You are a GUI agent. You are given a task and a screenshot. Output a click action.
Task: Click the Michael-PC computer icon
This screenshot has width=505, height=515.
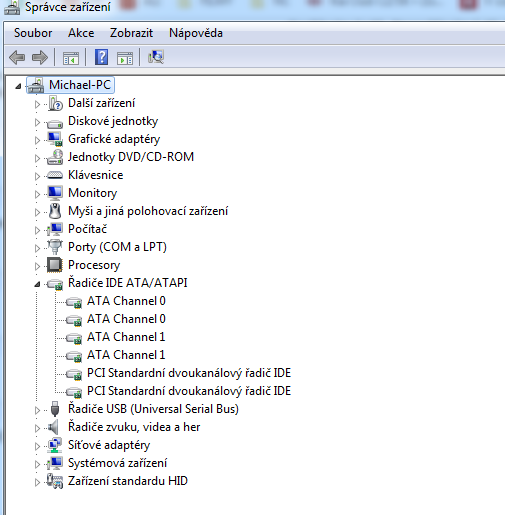click(36, 85)
